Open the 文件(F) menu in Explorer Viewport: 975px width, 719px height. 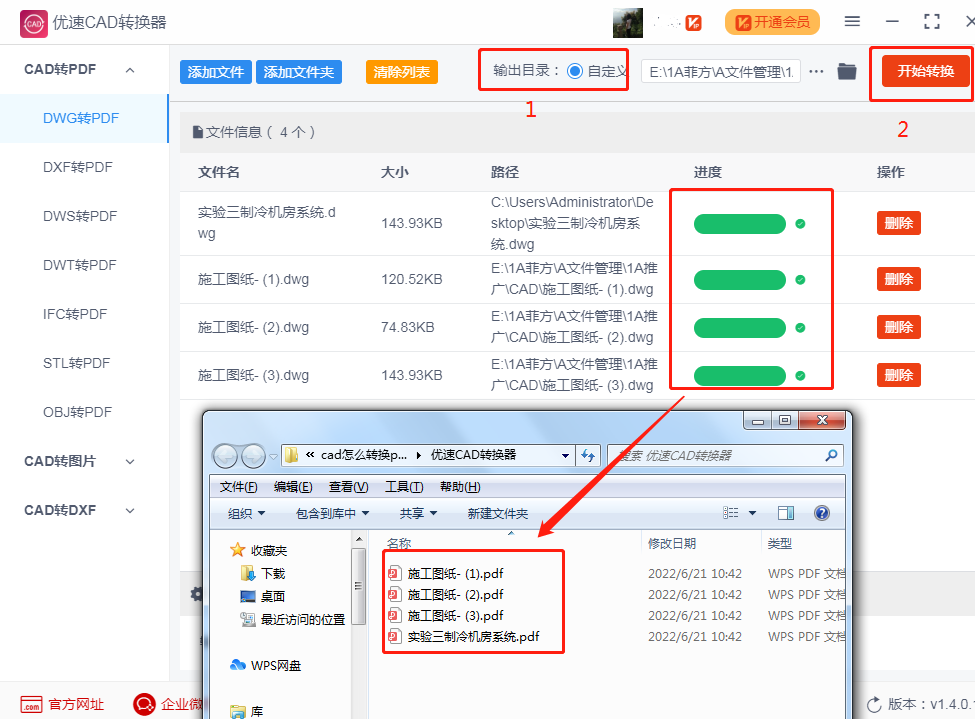pyautogui.click(x=238, y=487)
